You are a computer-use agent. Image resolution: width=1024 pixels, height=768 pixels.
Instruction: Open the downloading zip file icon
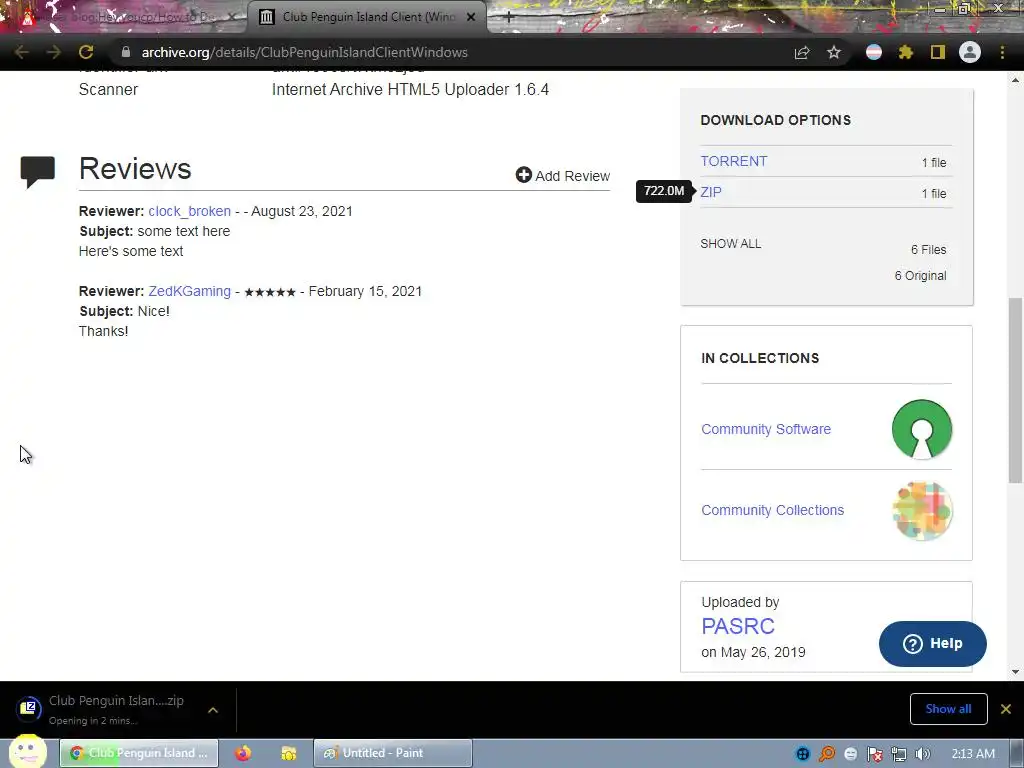coord(29,709)
